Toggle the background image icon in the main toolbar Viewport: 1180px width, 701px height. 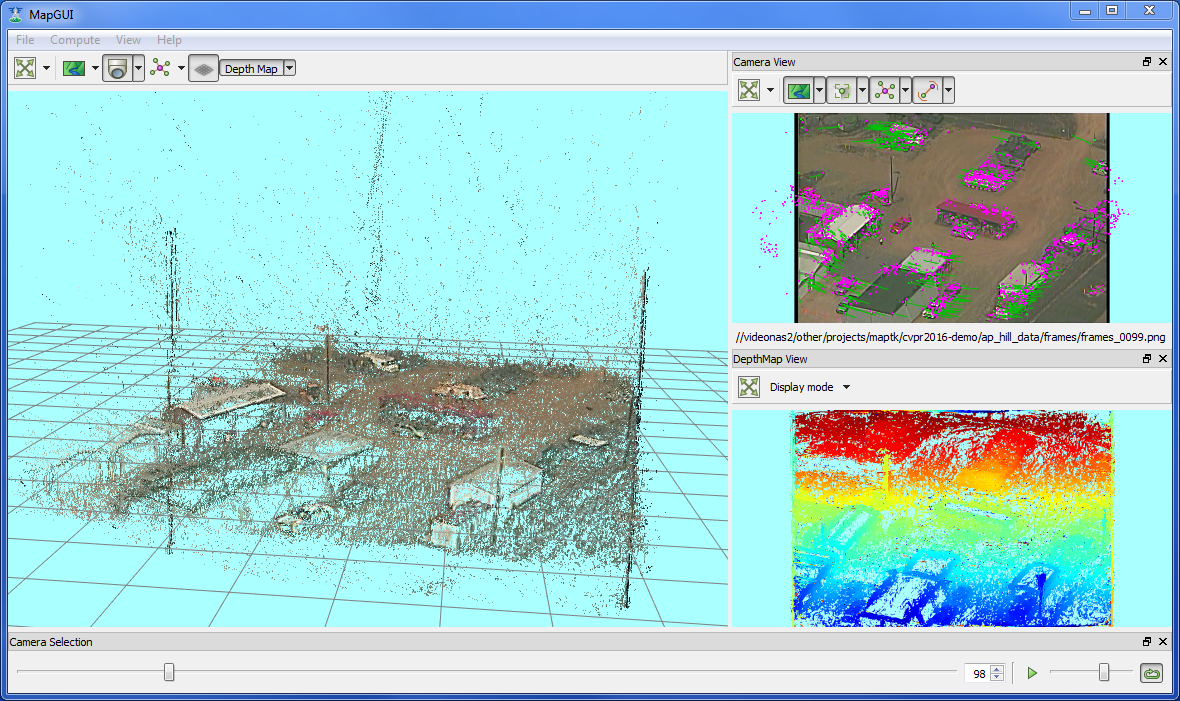click(74, 69)
